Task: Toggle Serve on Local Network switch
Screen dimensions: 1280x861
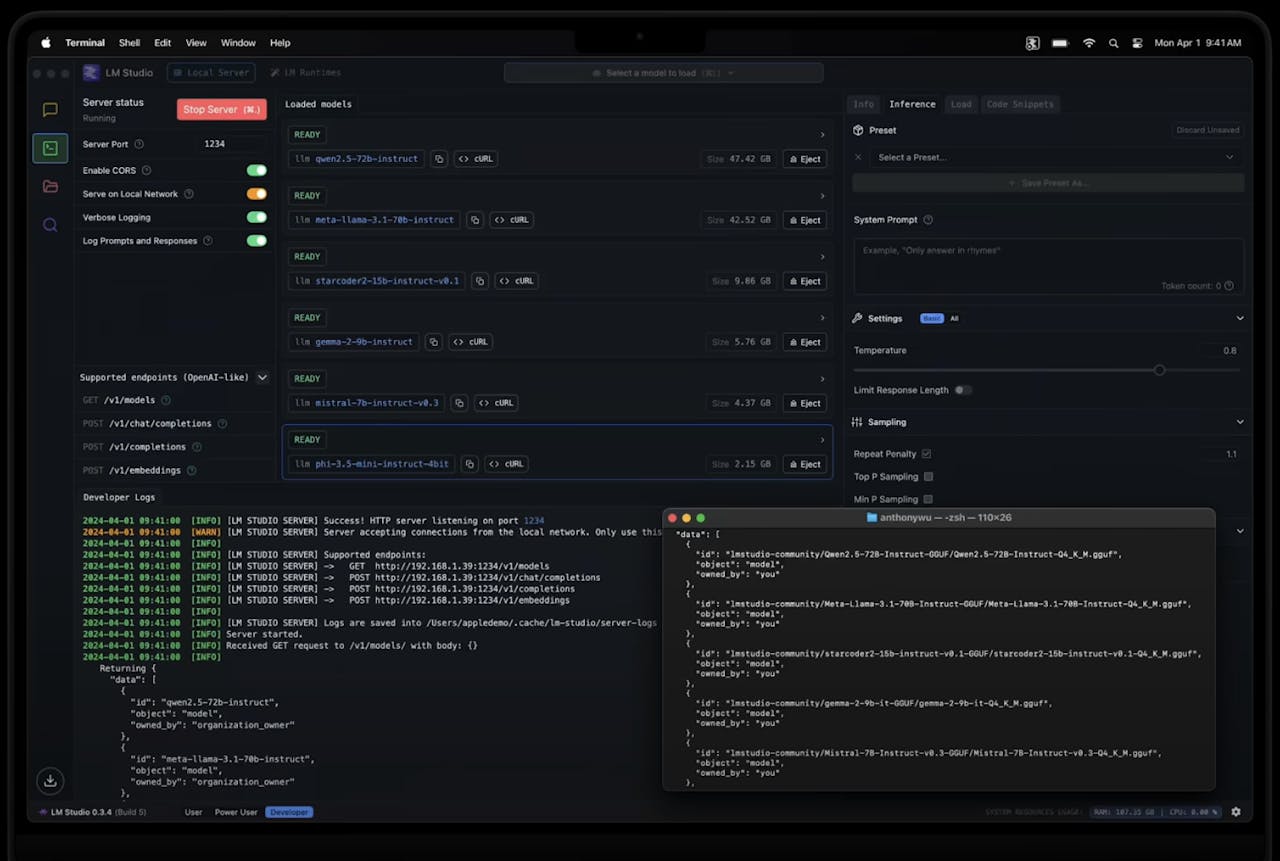Action: (257, 194)
